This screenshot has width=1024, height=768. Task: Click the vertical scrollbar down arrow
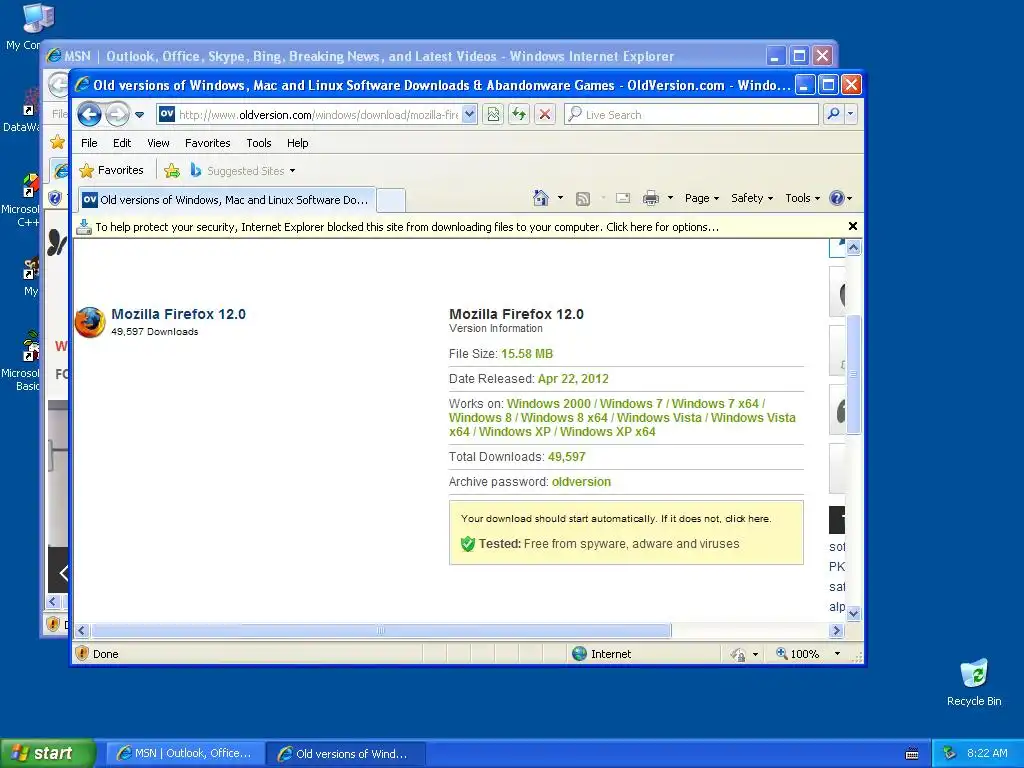pyautogui.click(x=853, y=614)
